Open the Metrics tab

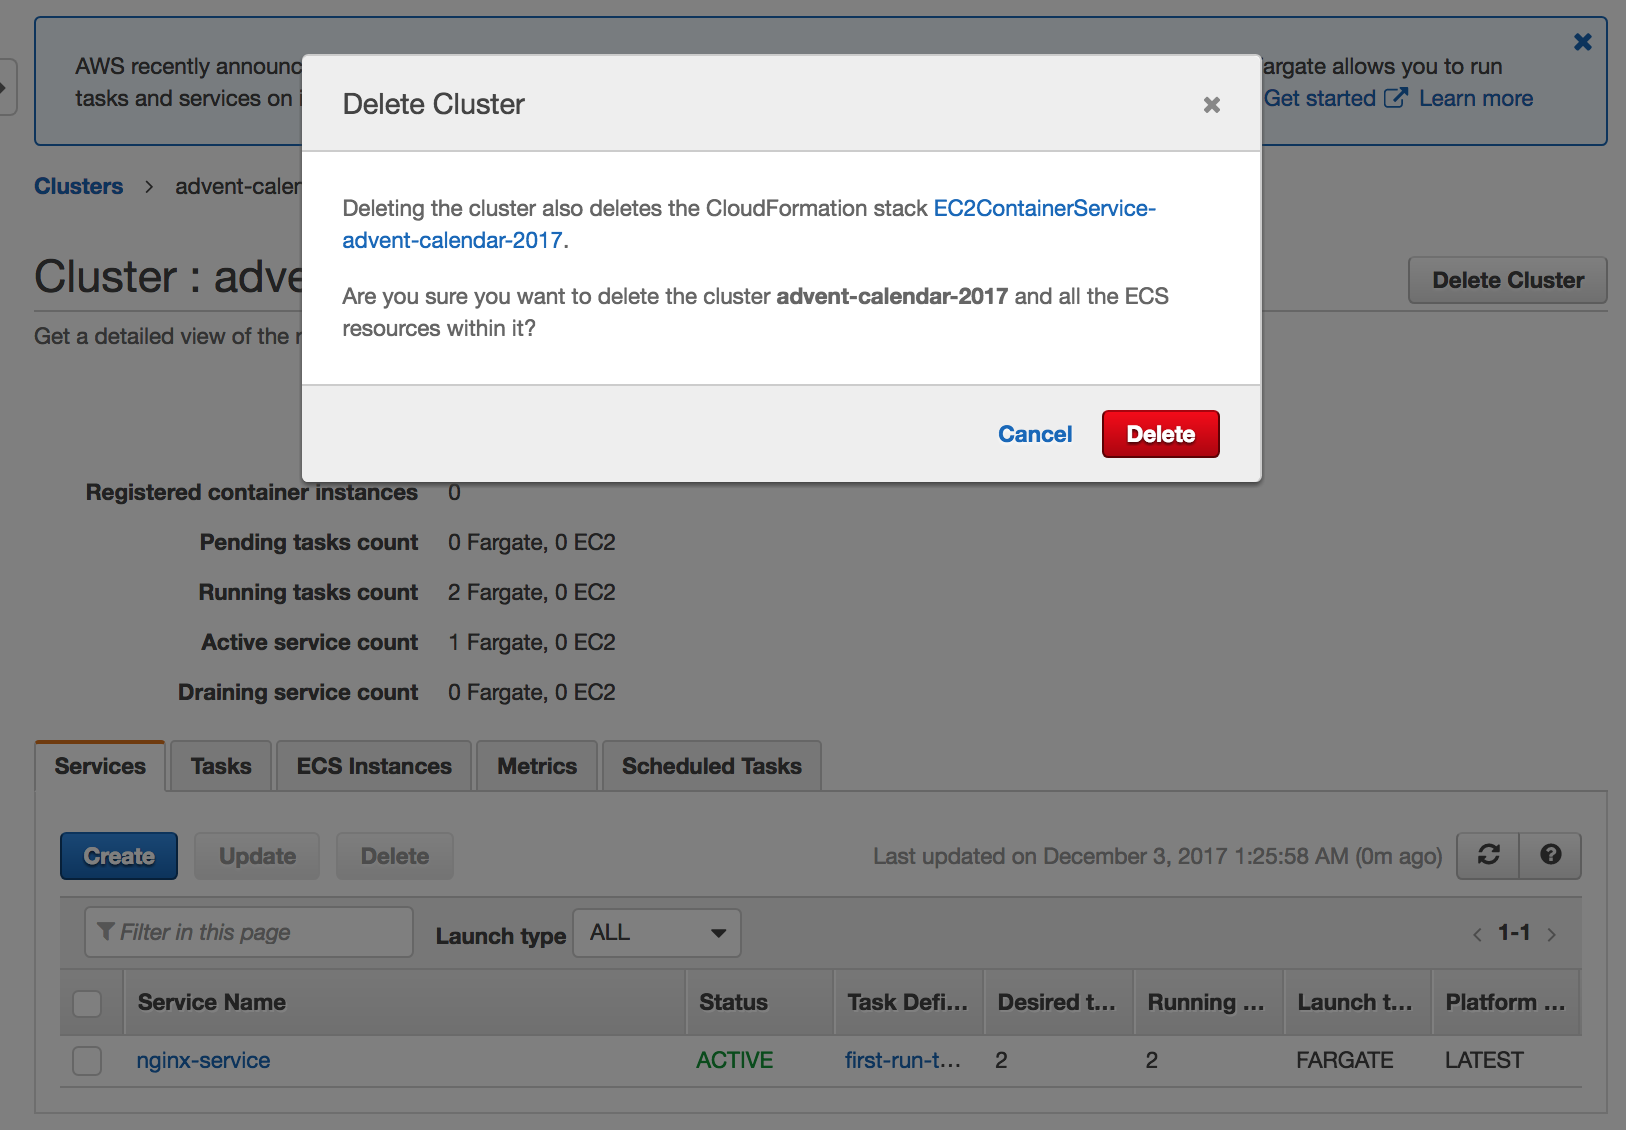537,766
